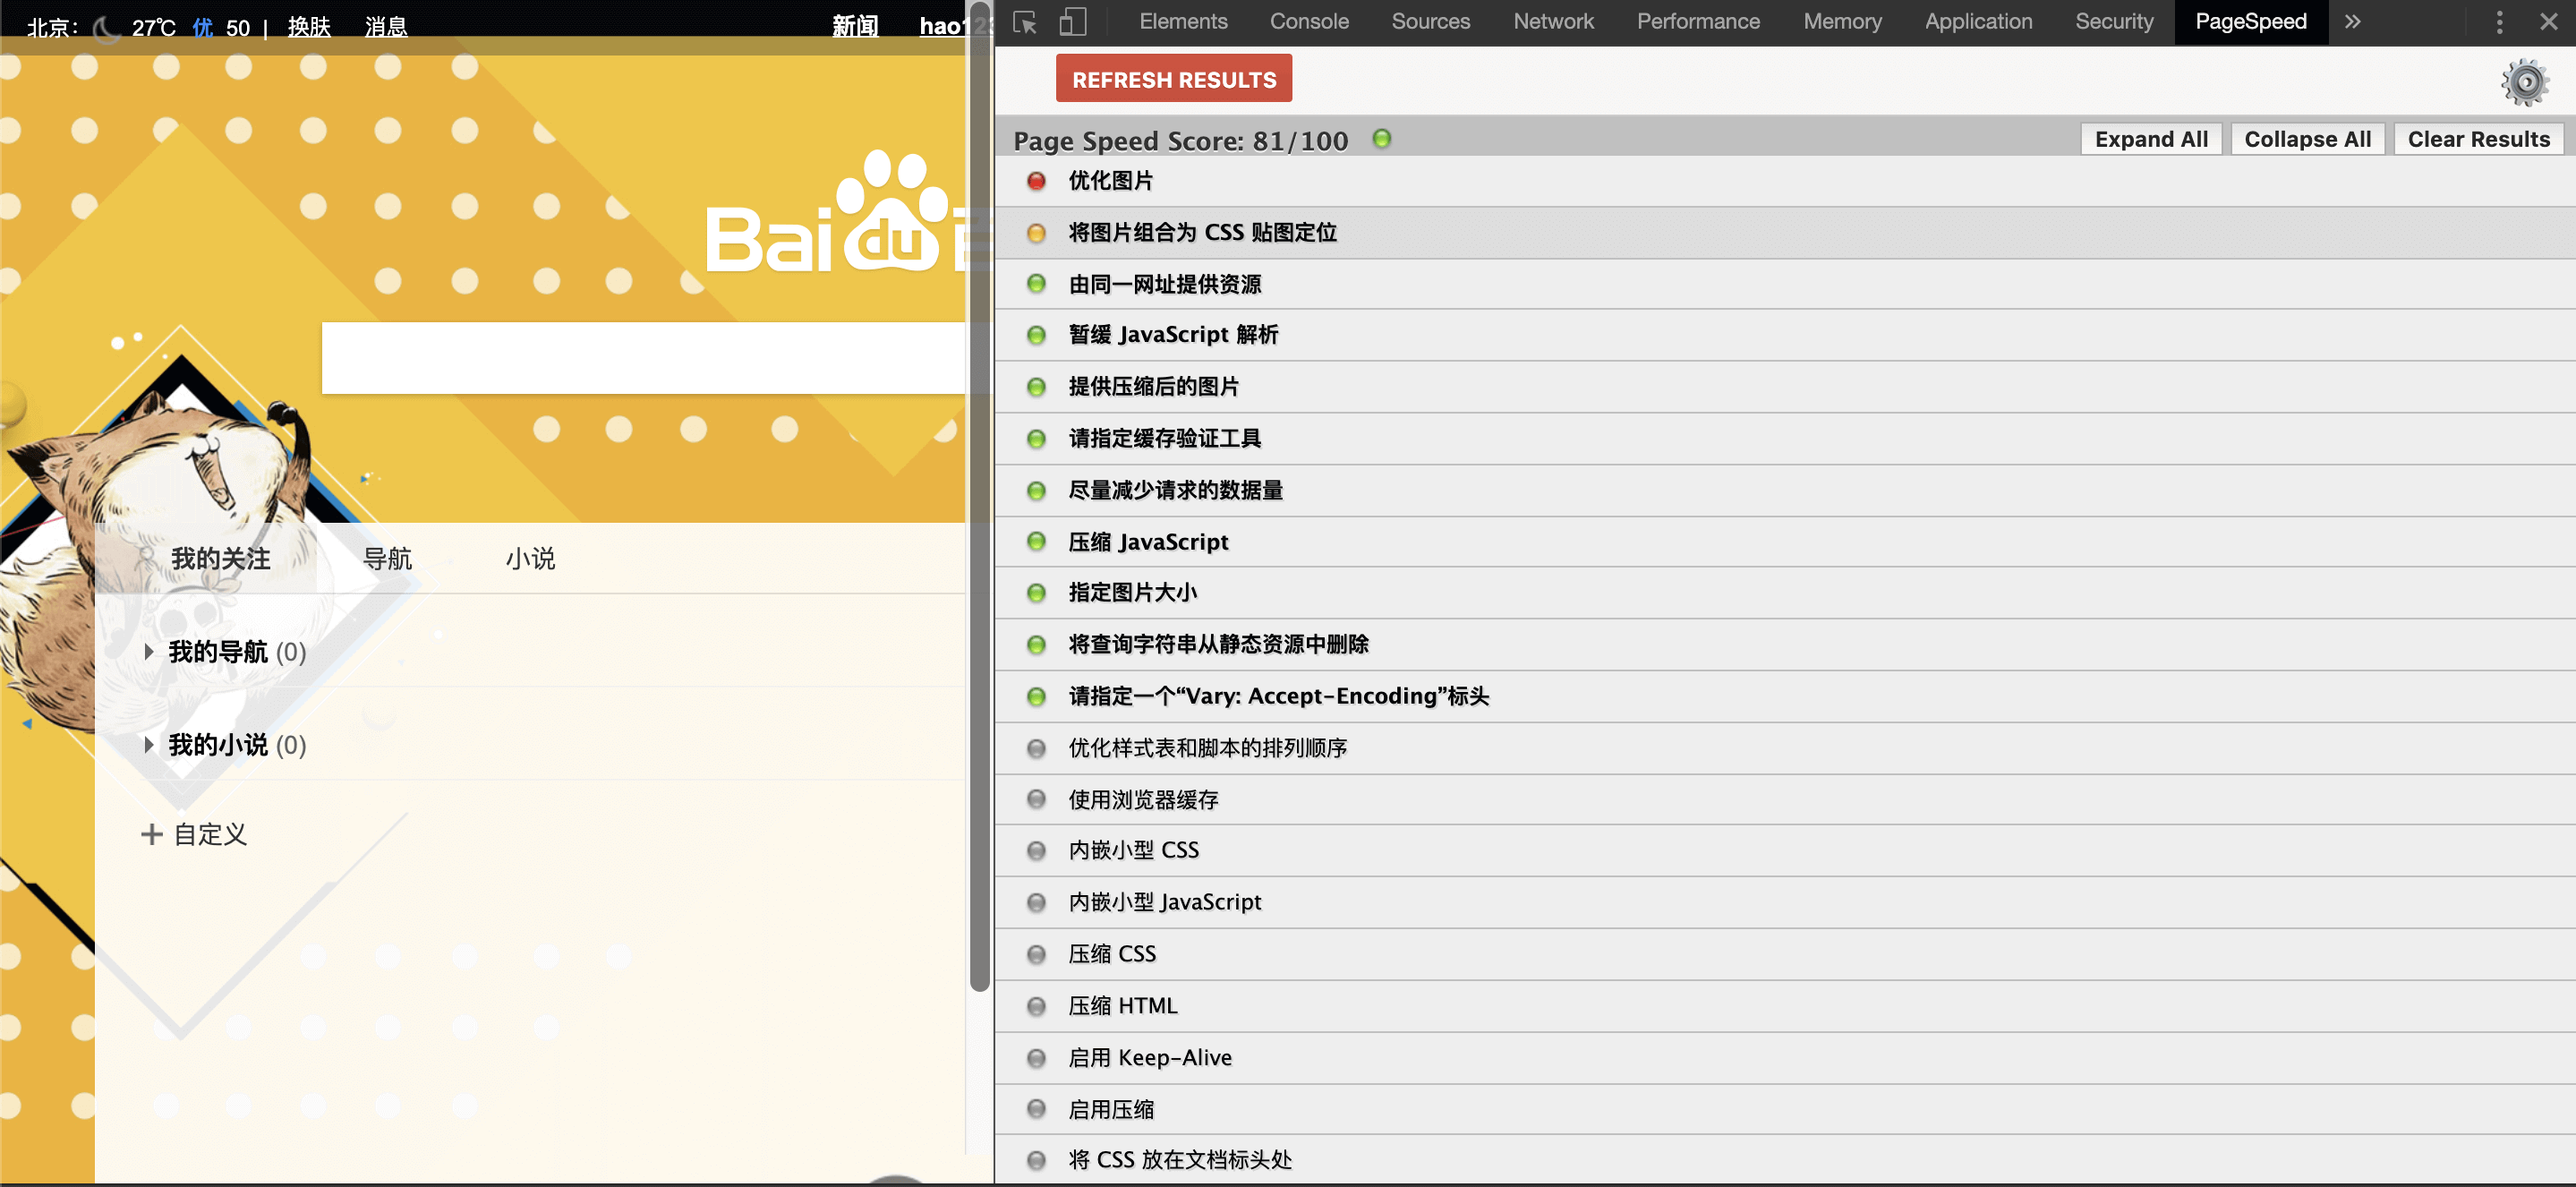
Task: Expand the 我的导航 section triangle
Action: click(x=148, y=652)
